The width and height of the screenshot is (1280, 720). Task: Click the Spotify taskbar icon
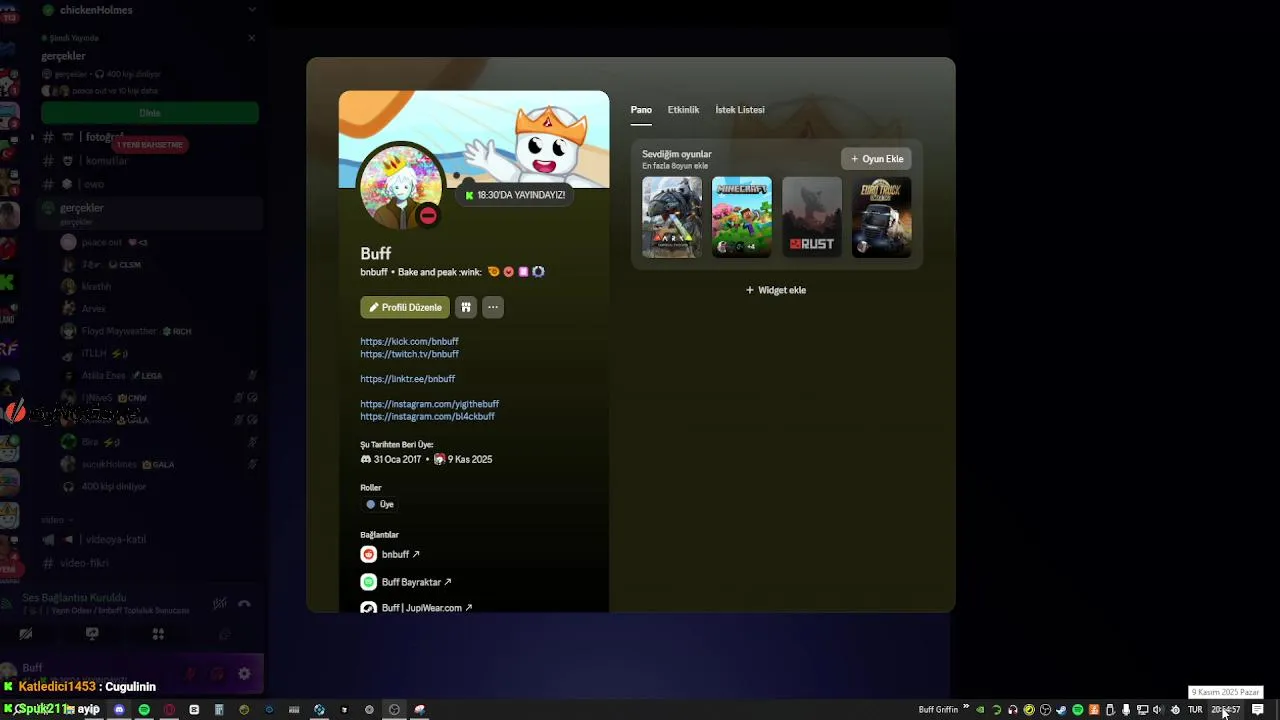point(144,710)
